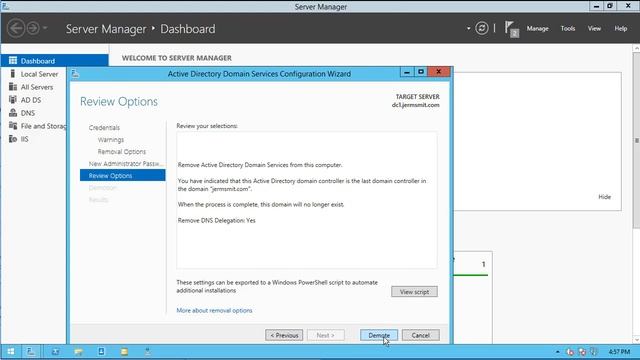Open Local Server in sidebar

click(x=39, y=74)
